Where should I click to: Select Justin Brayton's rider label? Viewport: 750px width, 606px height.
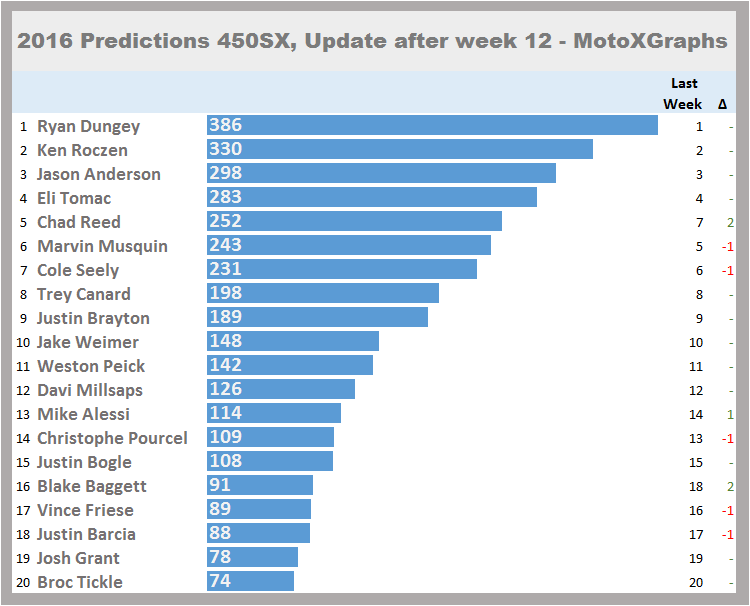(93, 318)
